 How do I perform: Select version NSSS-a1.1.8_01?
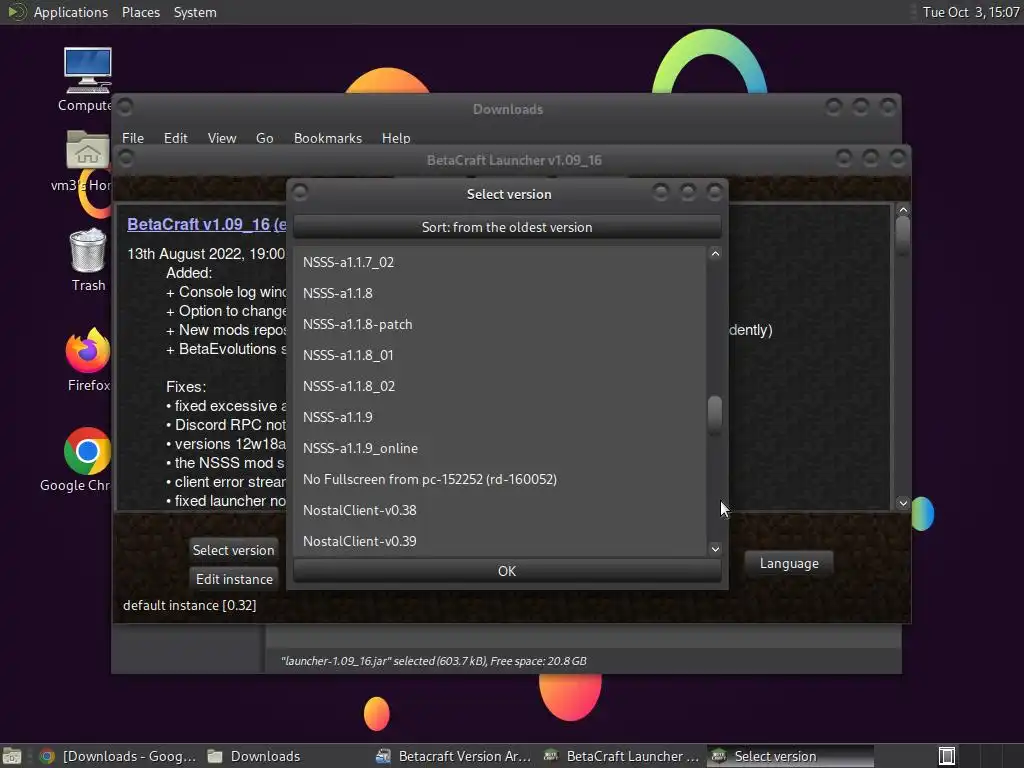coord(500,355)
